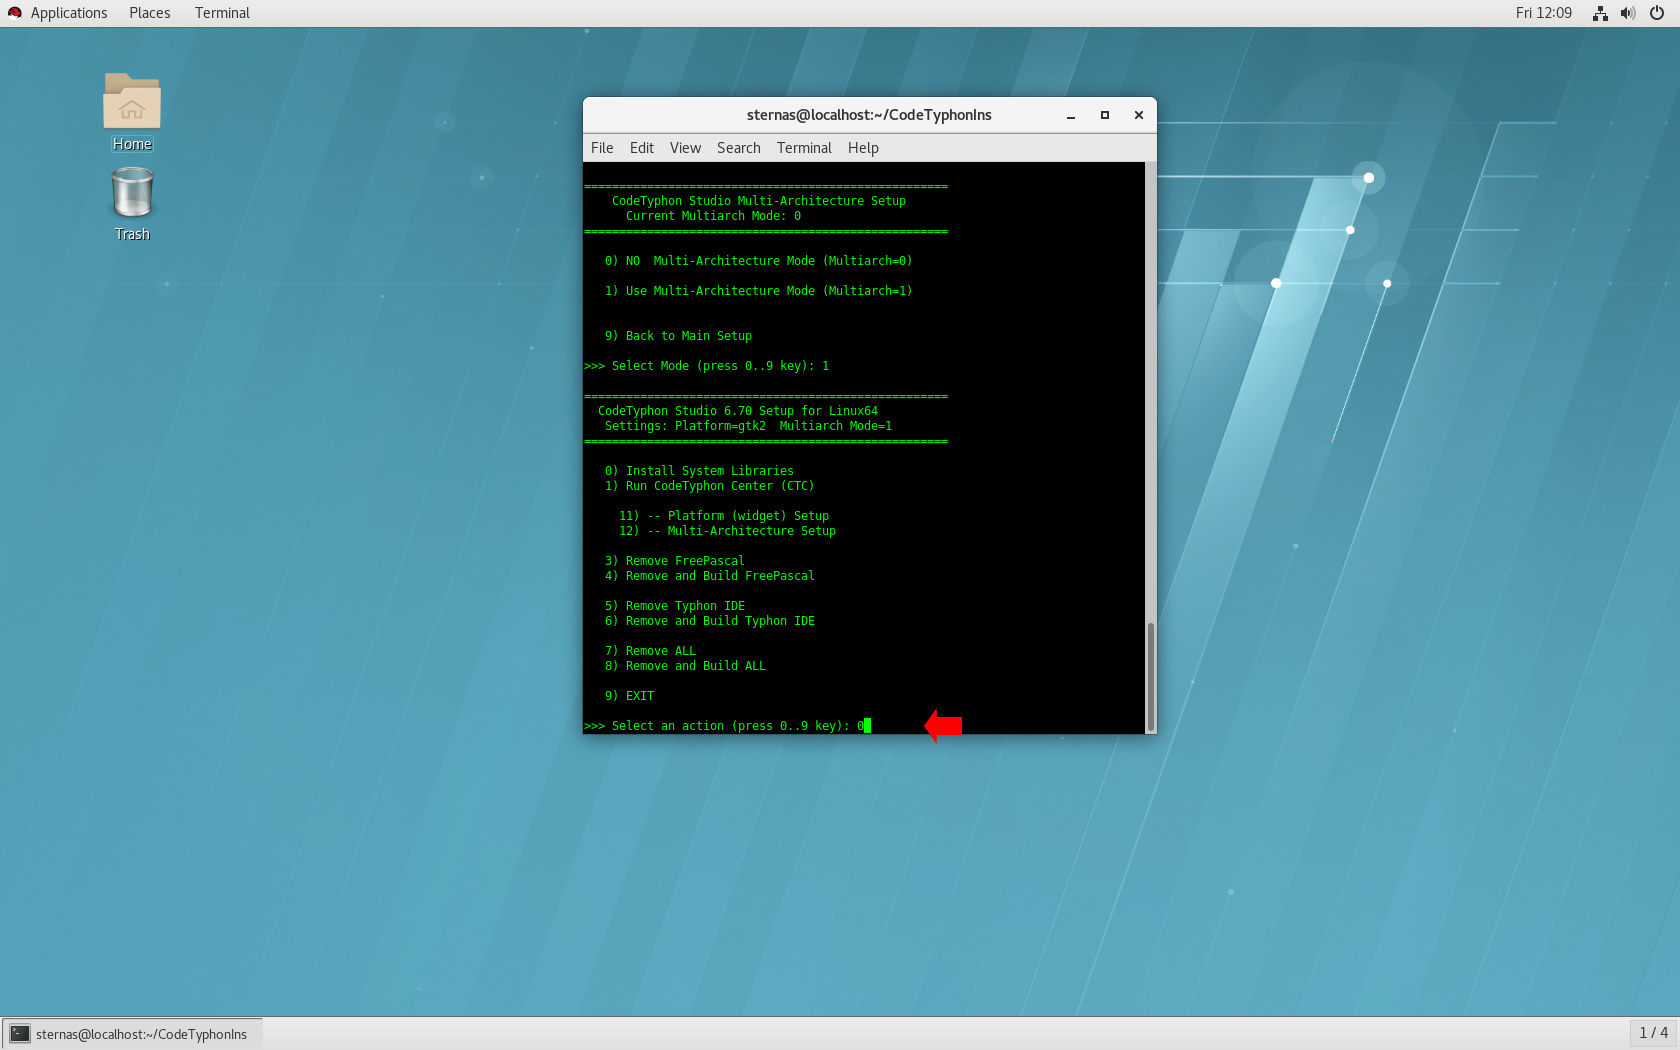Image resolution: width=1680 pixels, height=1050 pixels.
Task: Select the sternas@localhost taskbar window button
Action: [x=132, y=1034]
